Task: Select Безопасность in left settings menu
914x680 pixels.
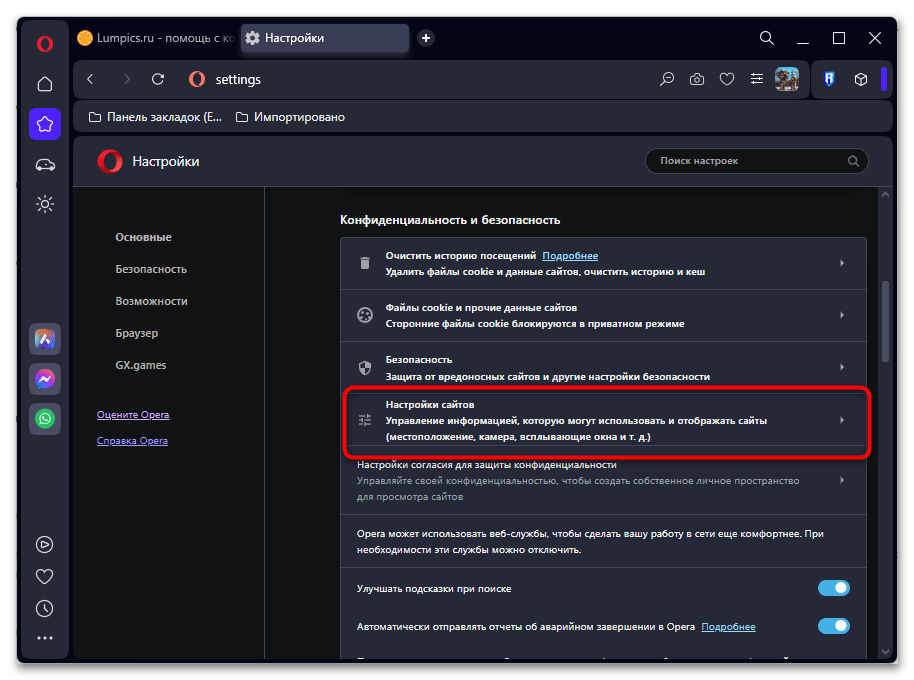Action: coord(151,269)
